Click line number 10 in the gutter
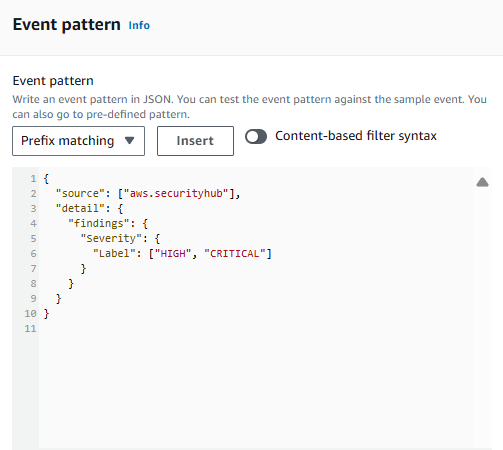Image resolution: width=503 pixels, height=450 pixels. 30,314
